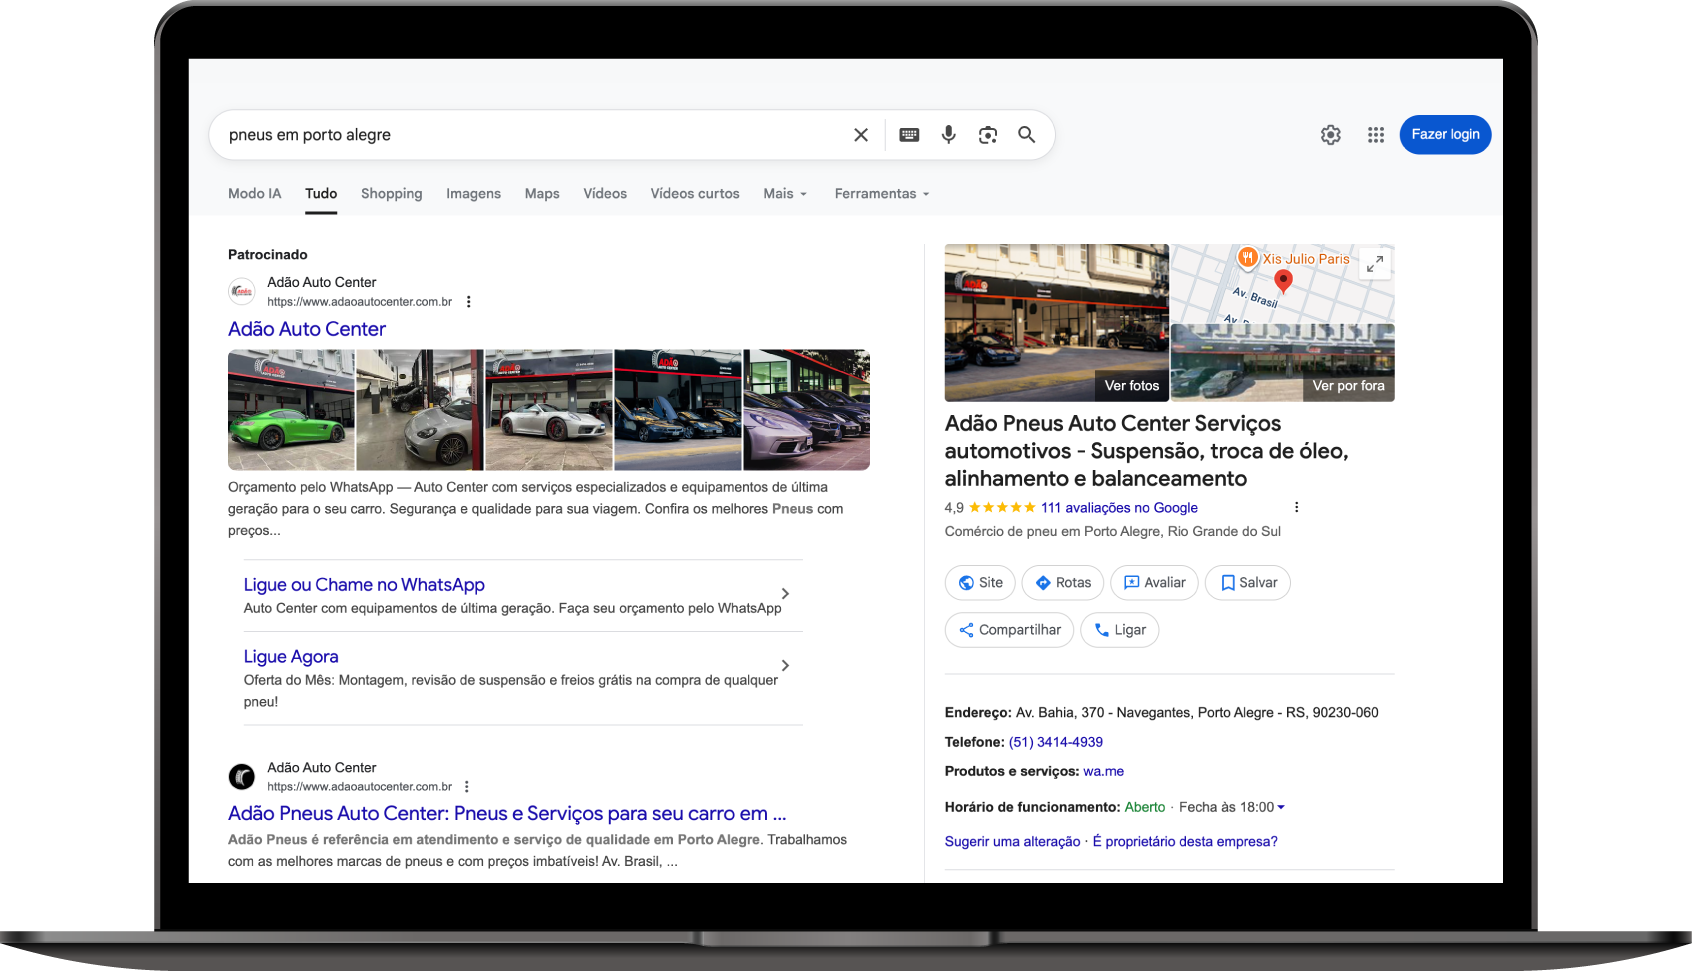The width and height of the screenshot is (1692, 971).
Task: Open the Imagens tab
Action: (474, 194)
